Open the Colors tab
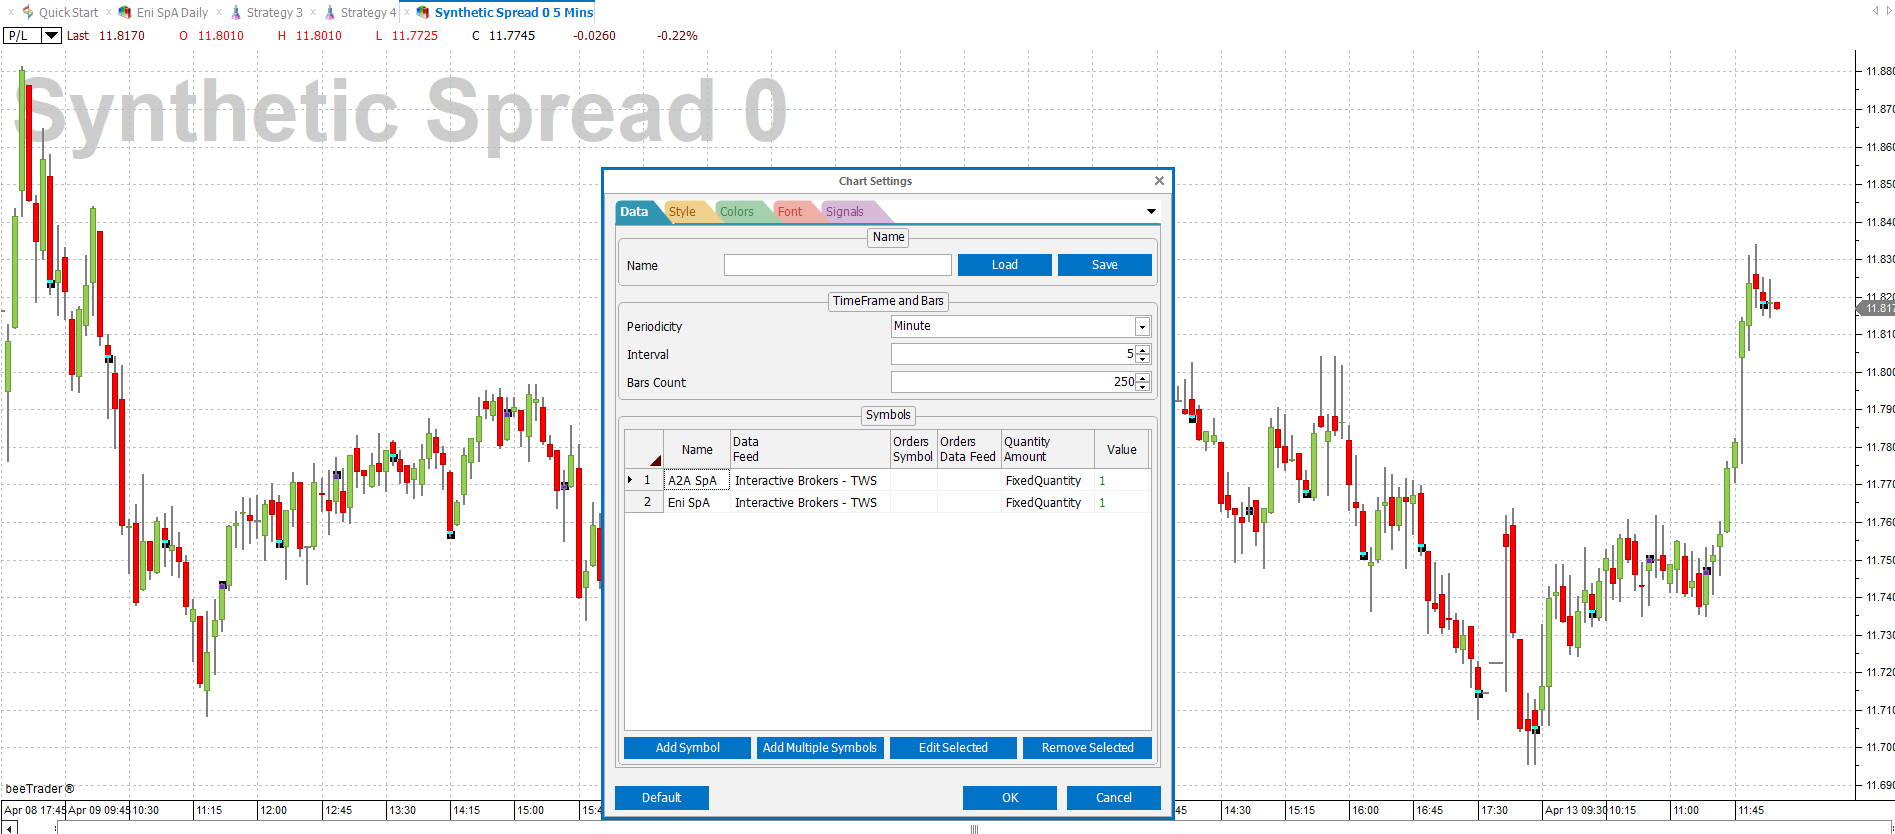This screenshot has width=1895, height=834. coord(737,212)
